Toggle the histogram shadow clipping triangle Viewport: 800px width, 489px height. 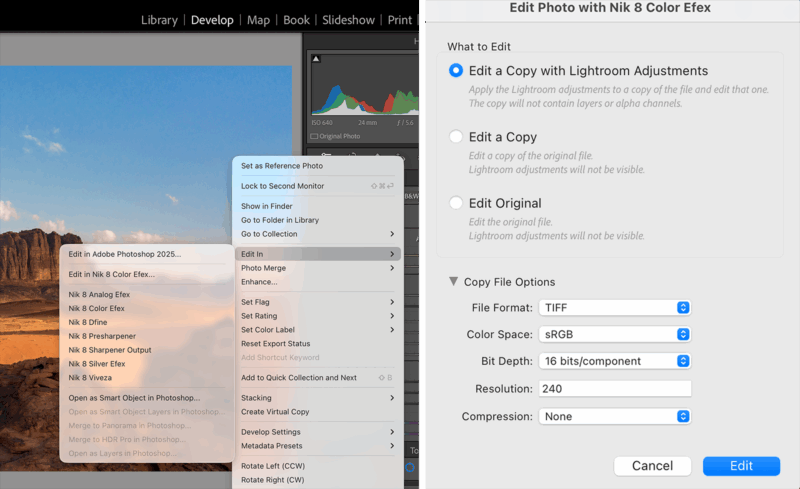point(317,60)
